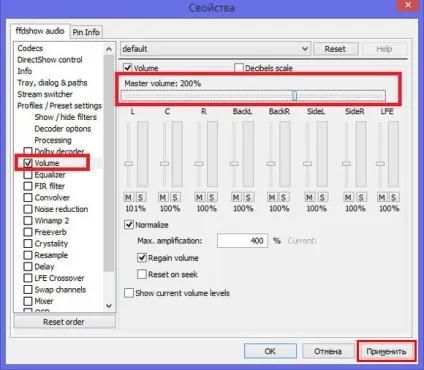Screen dimensions: 424x370
Task: Solo the LFE channel with S button
Action: [394, 197]
